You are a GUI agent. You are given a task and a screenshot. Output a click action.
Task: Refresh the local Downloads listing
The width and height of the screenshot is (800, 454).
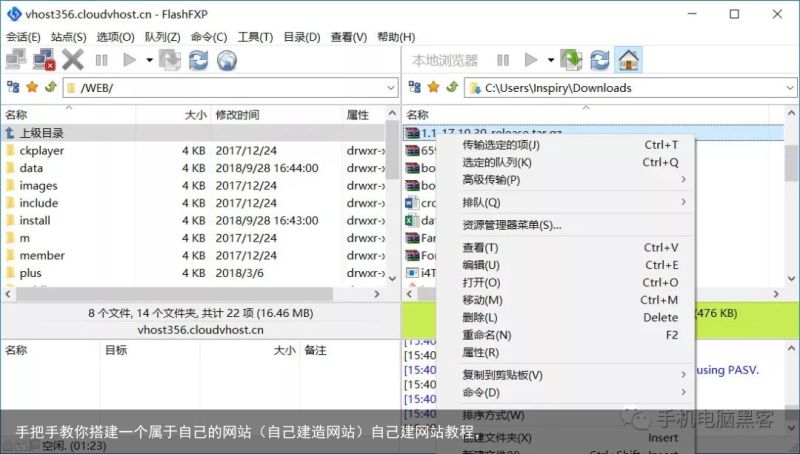[x=599, y=60]
